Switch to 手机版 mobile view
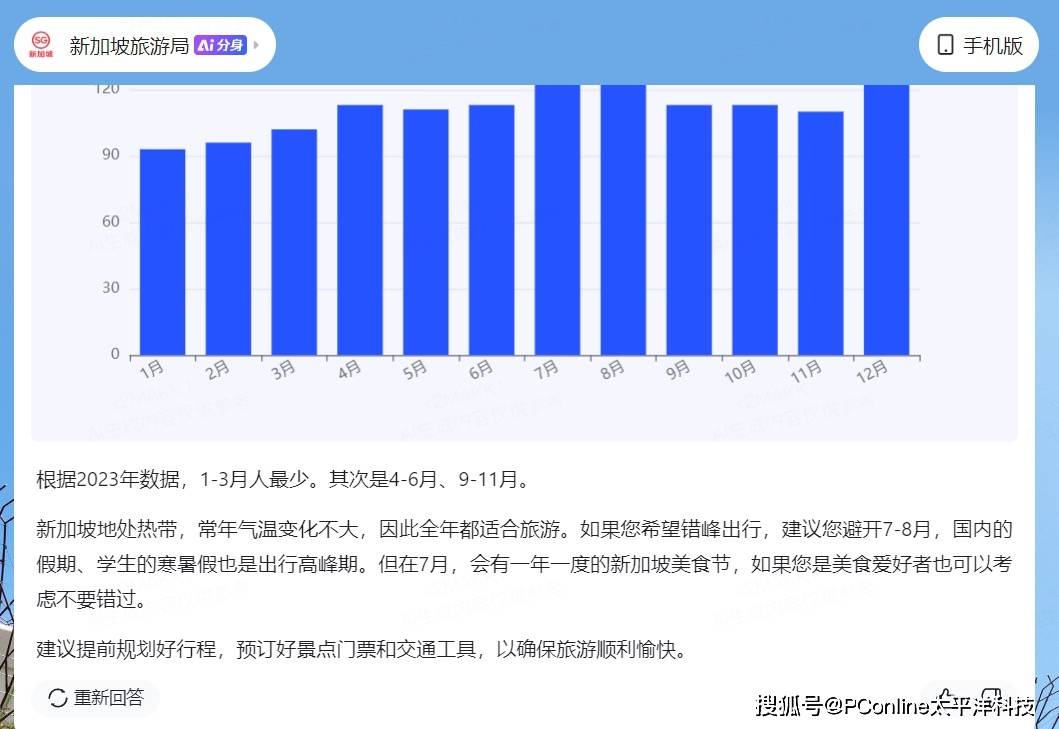This screenshot has height=729, width=1059. click(979, 45)
